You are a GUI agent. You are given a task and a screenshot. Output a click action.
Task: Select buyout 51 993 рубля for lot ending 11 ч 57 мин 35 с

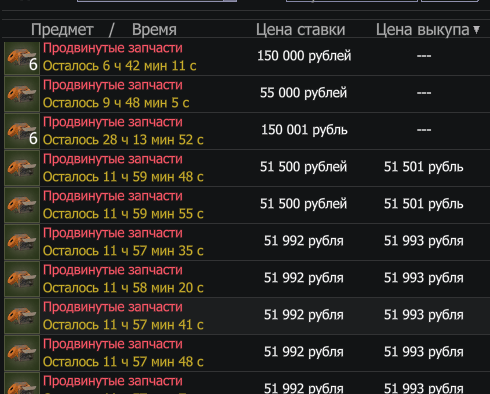423,241
